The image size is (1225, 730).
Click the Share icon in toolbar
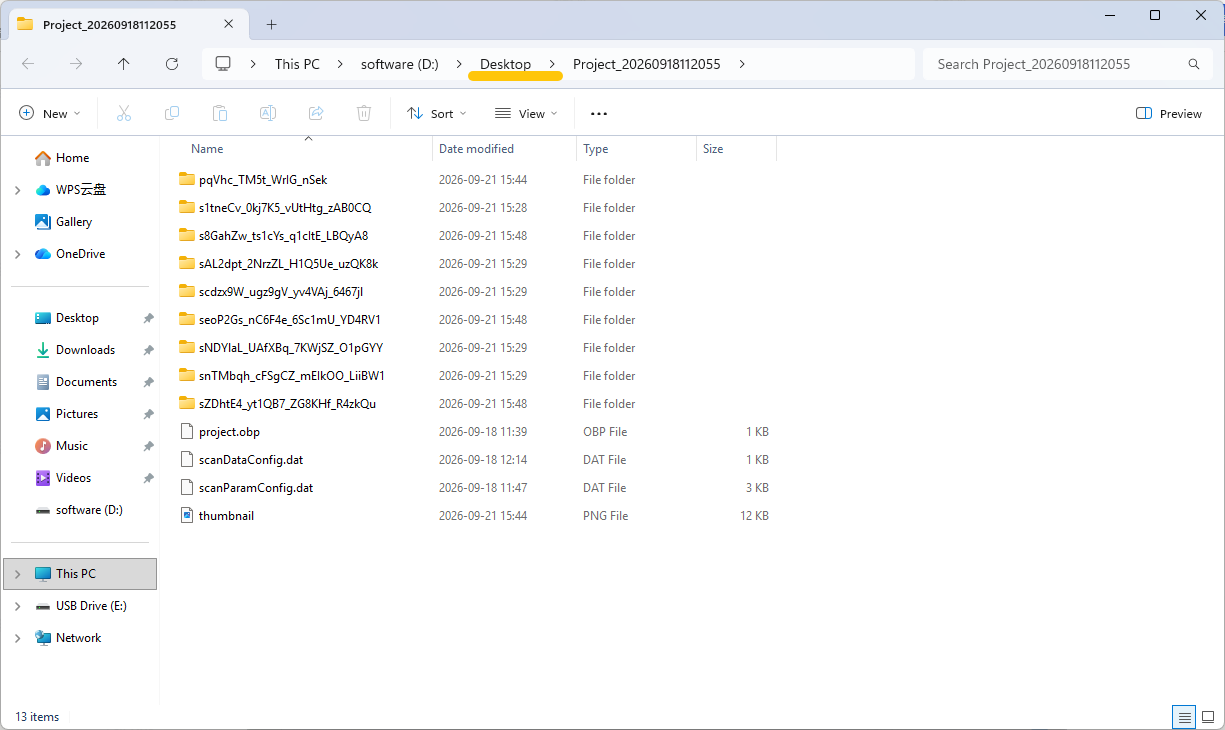pos(316,114)
